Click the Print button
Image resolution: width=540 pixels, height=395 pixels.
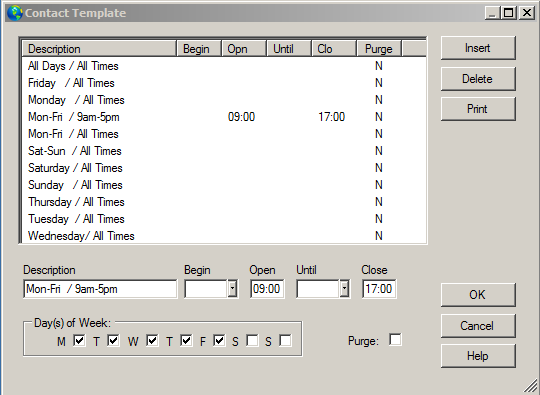click(478, 109)
